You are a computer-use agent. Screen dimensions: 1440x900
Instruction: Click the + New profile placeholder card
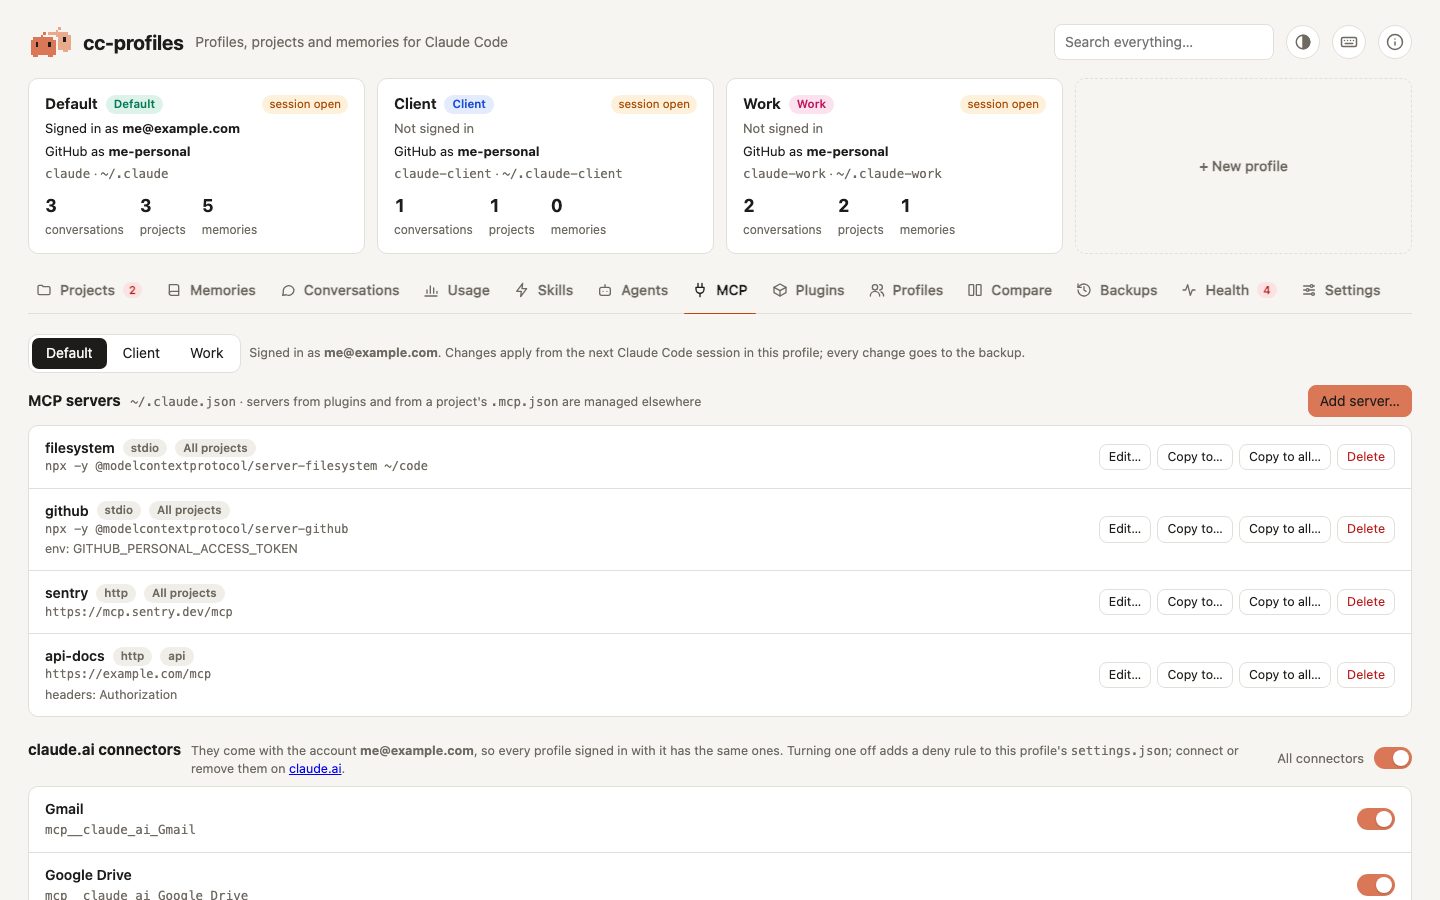point(1243,166)
